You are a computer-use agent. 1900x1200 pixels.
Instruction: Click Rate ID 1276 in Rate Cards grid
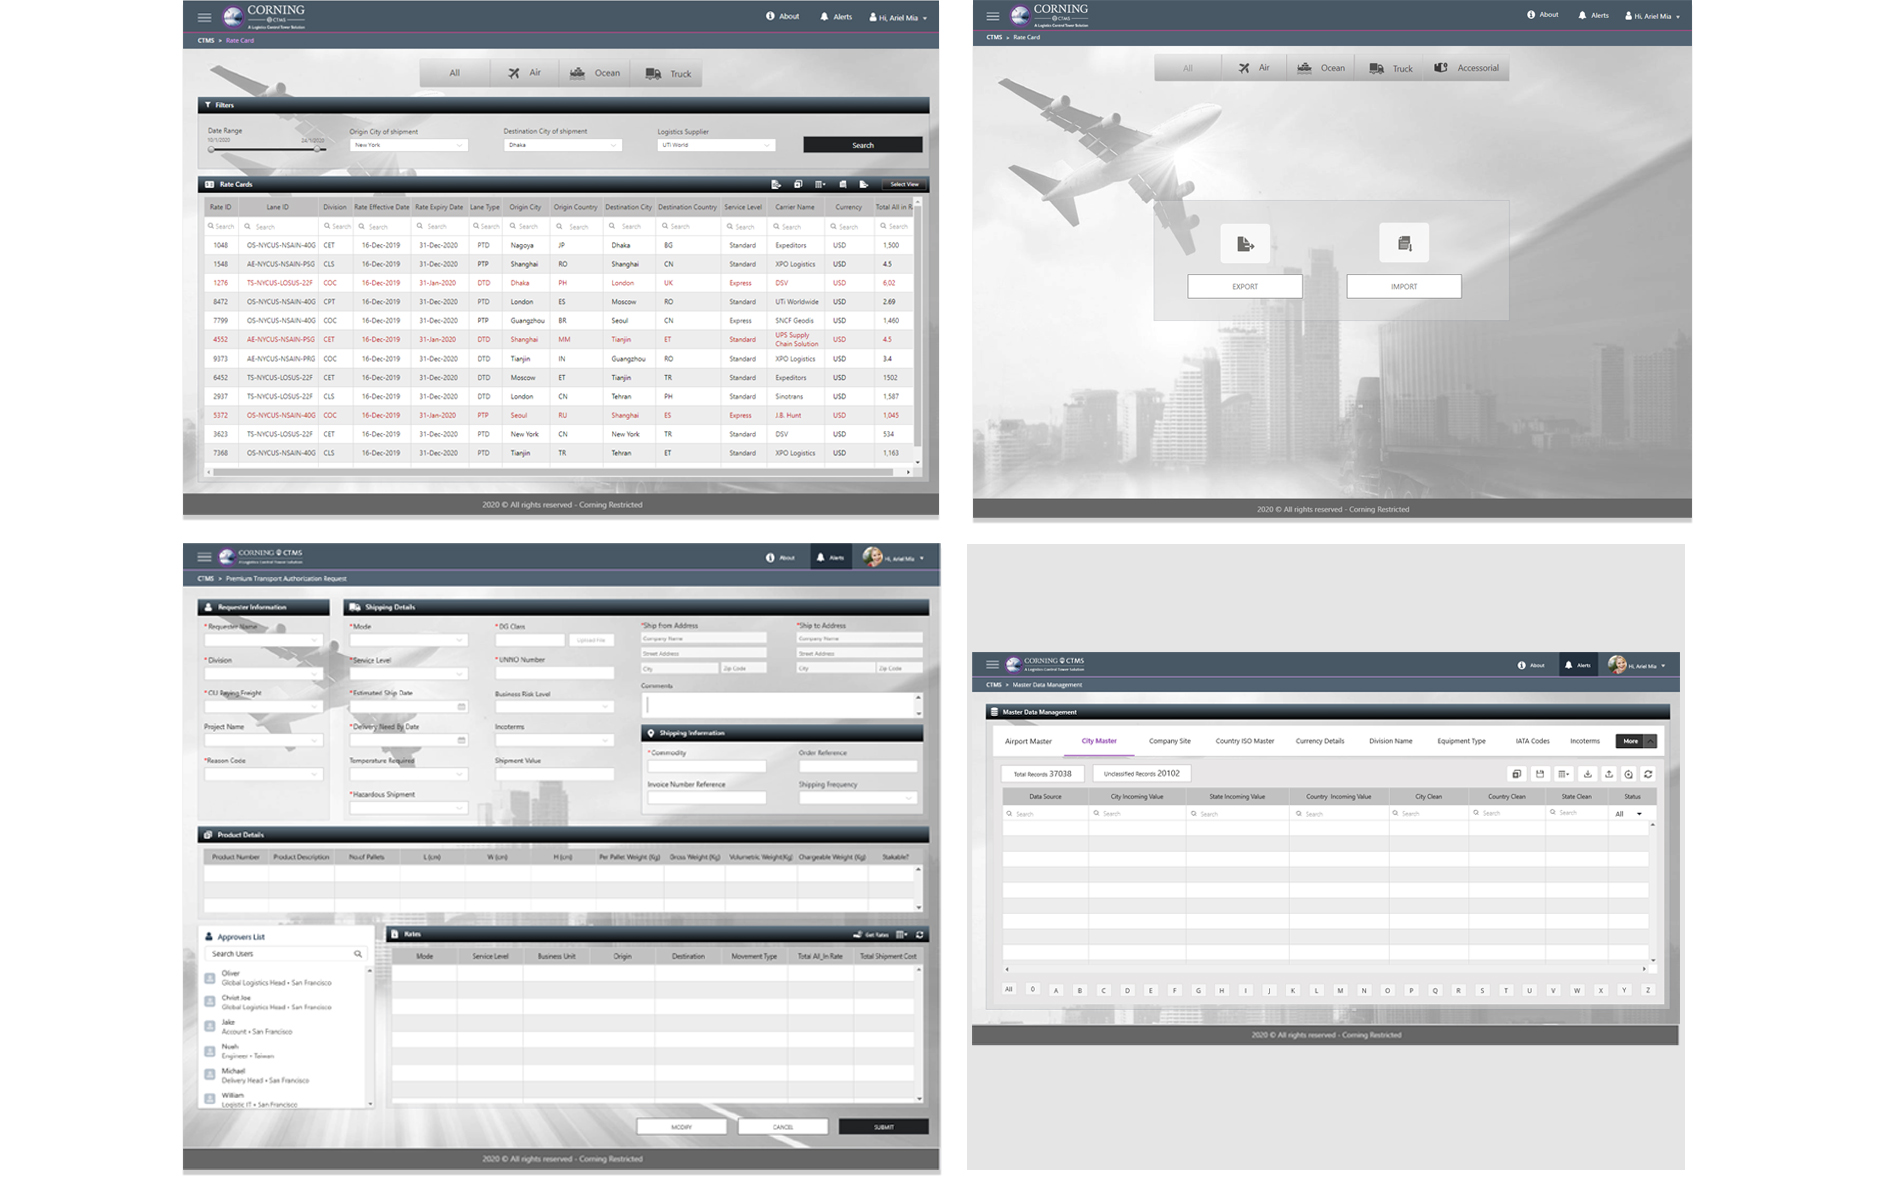coord(220,283)
